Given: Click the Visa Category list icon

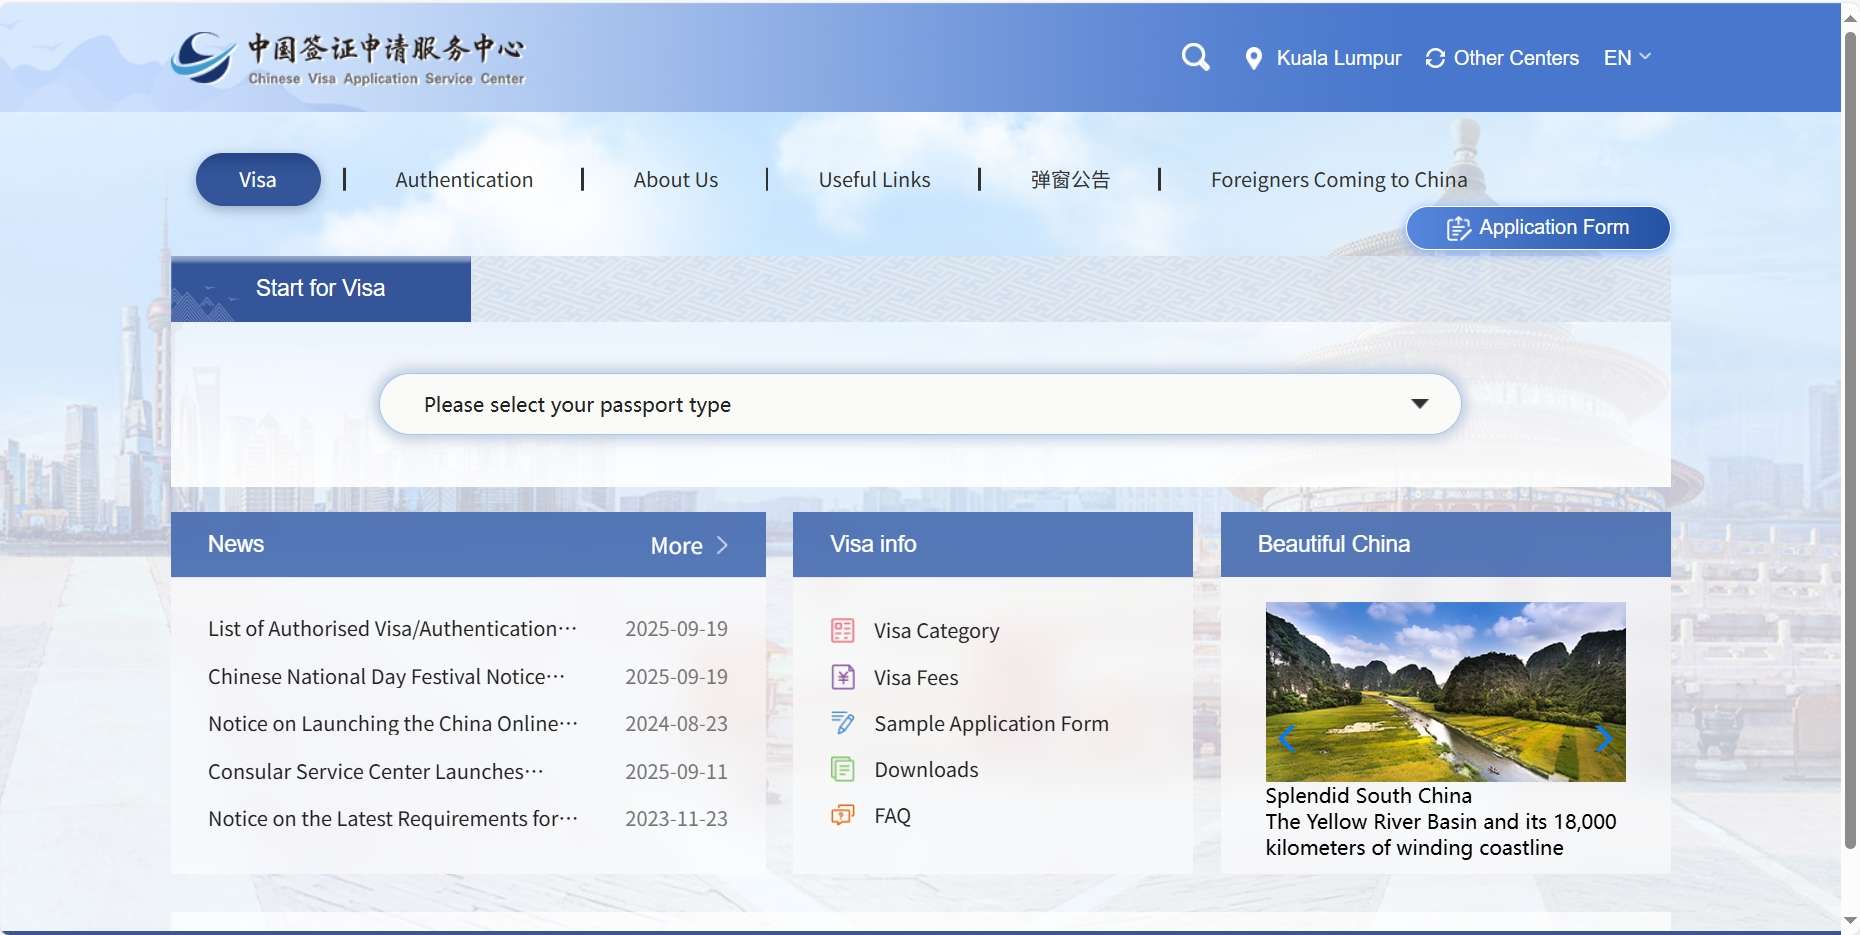Looking at the screenshot, I should [x=843, y=631].
